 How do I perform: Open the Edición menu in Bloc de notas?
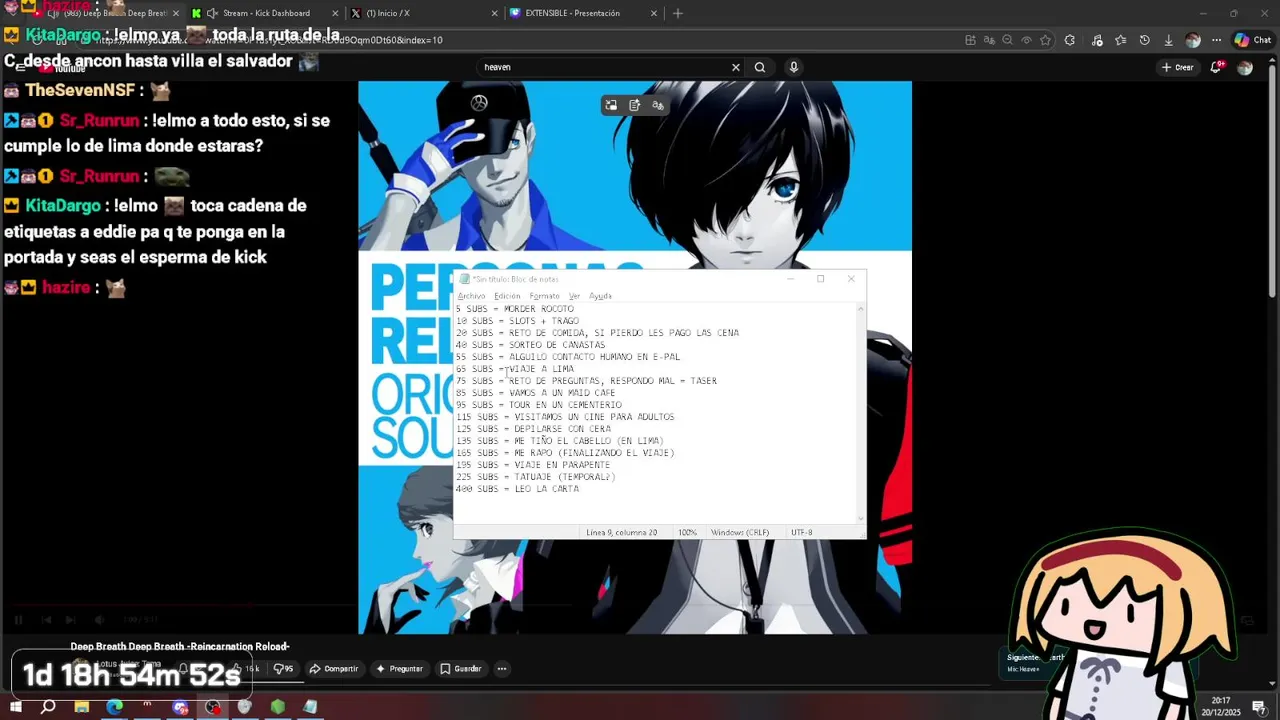(507, 296)
